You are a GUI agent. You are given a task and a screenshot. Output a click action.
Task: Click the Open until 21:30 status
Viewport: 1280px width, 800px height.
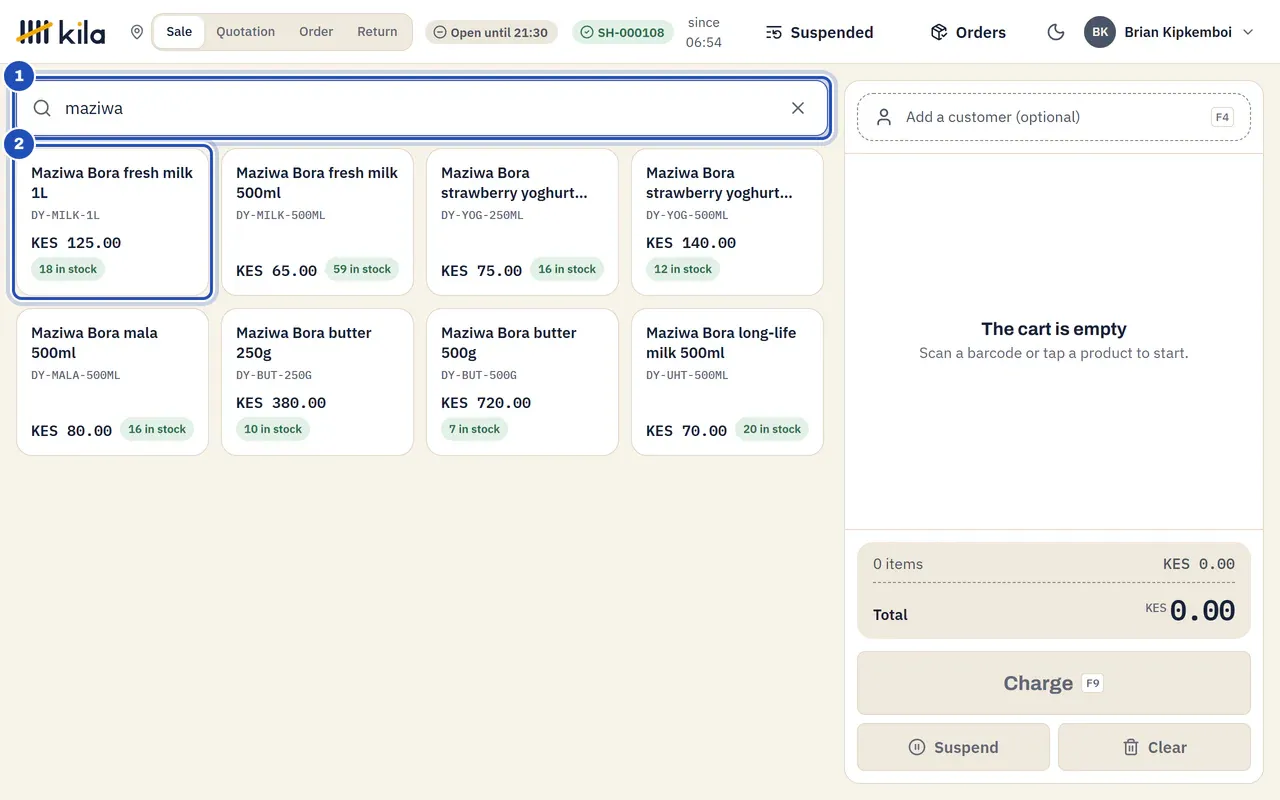tap(490, 32)
